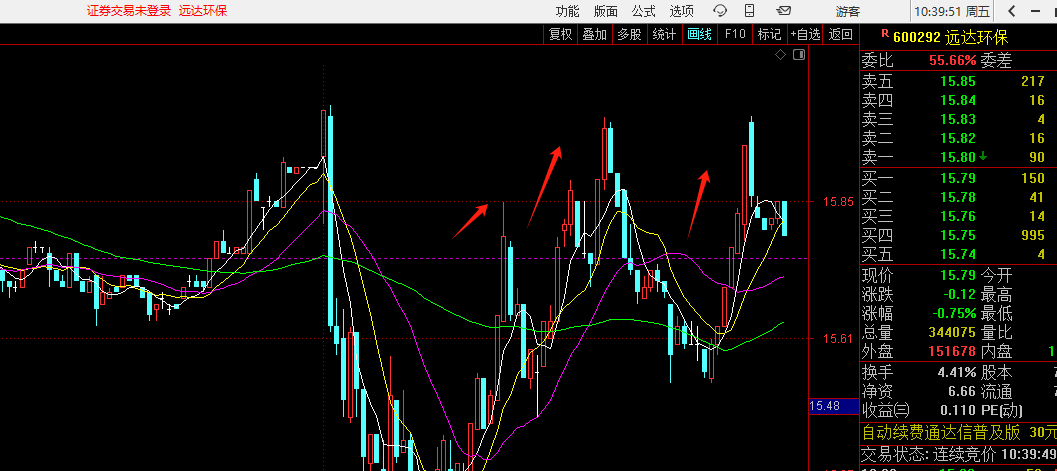
Task: Click the 叠加 overlay button
Action: pos(595,34)
